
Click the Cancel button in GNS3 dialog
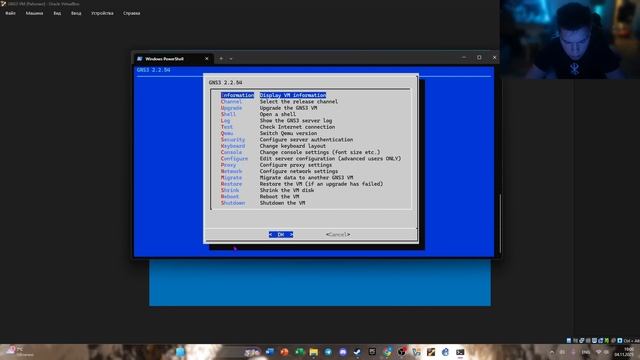(338, 235)
